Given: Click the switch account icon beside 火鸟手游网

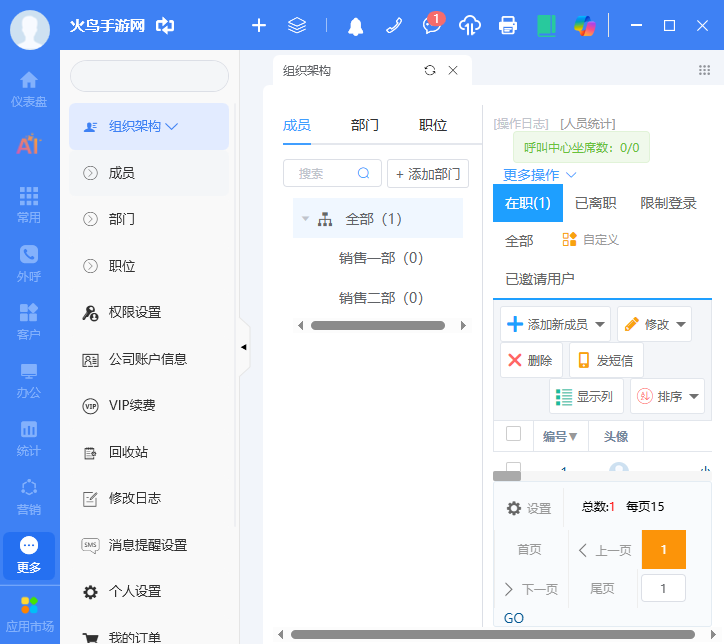Looking at the screenshot, I should coord(165,25).
